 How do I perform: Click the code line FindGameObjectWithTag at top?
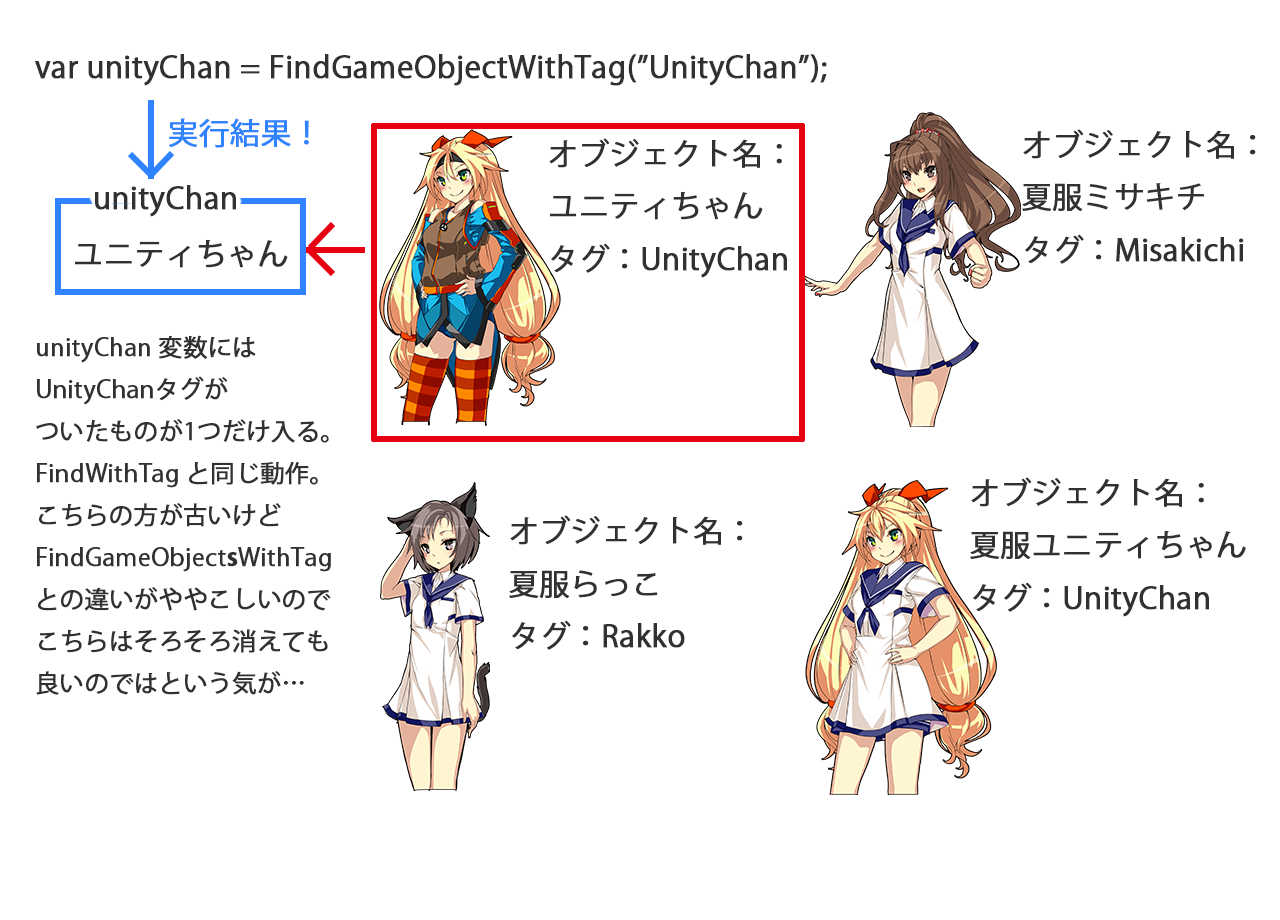pos(432,68)
